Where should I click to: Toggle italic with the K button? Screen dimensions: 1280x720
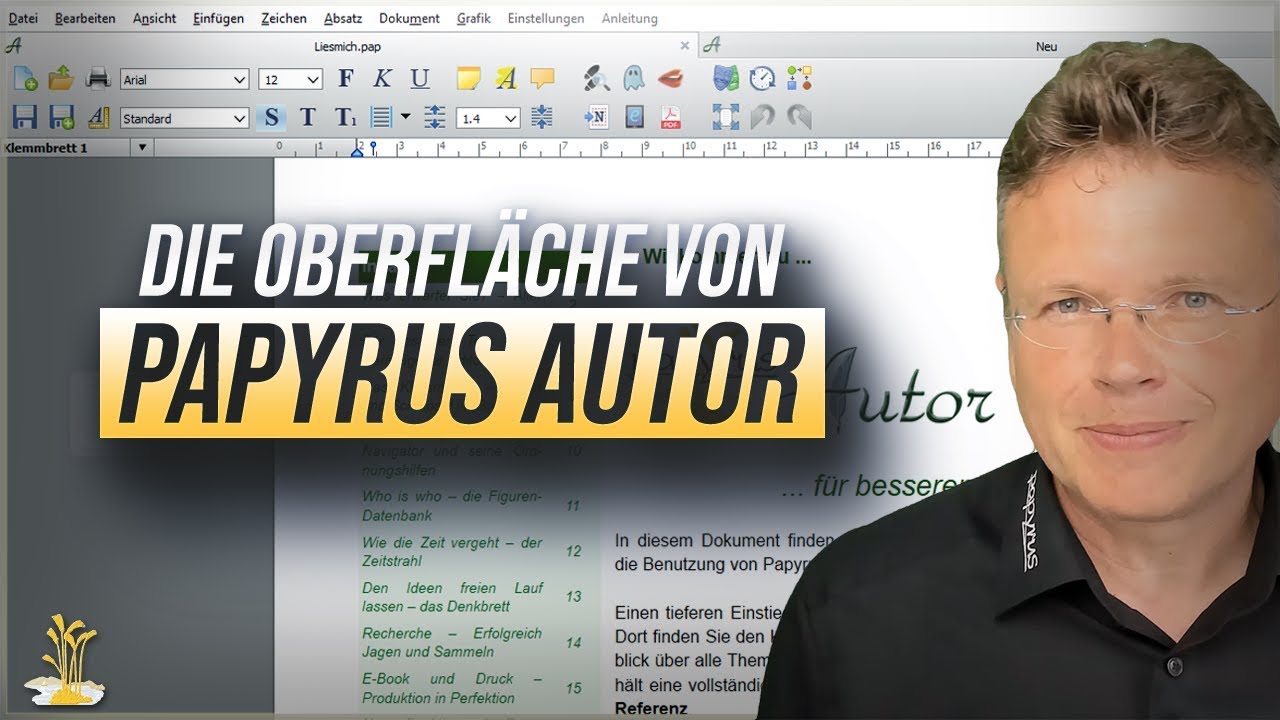click(382, 78)
